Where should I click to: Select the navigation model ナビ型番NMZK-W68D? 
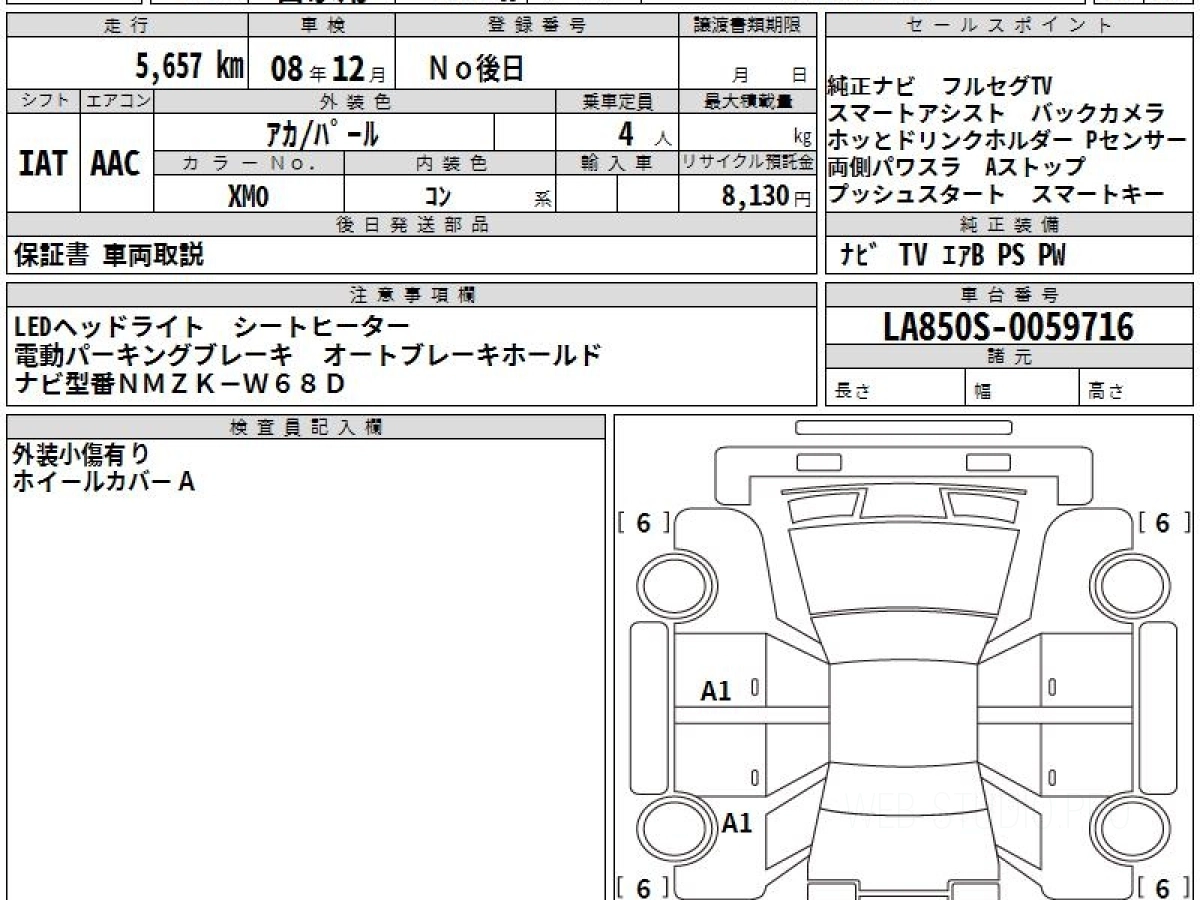pyautogui.click(x=180, y=382)
